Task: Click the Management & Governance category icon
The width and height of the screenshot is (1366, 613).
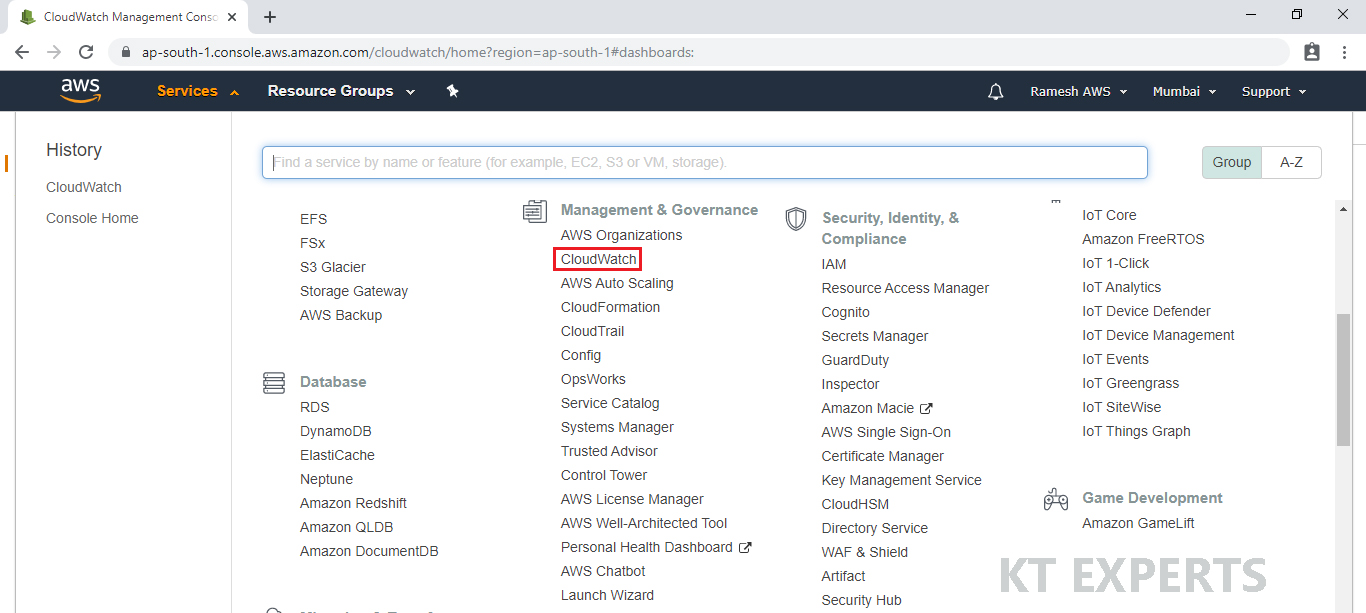Action: click(535, 211)
